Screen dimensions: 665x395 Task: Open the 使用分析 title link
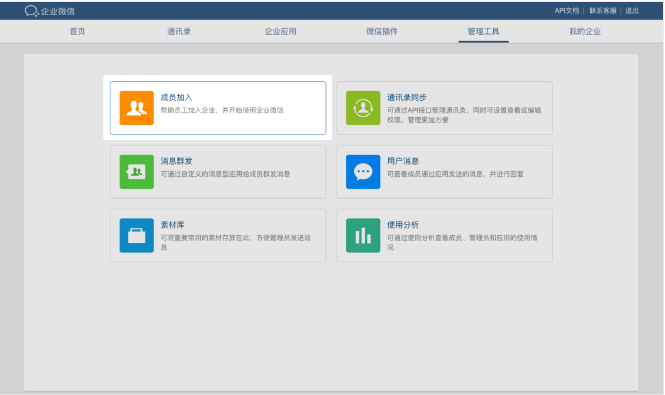[403, 225]
